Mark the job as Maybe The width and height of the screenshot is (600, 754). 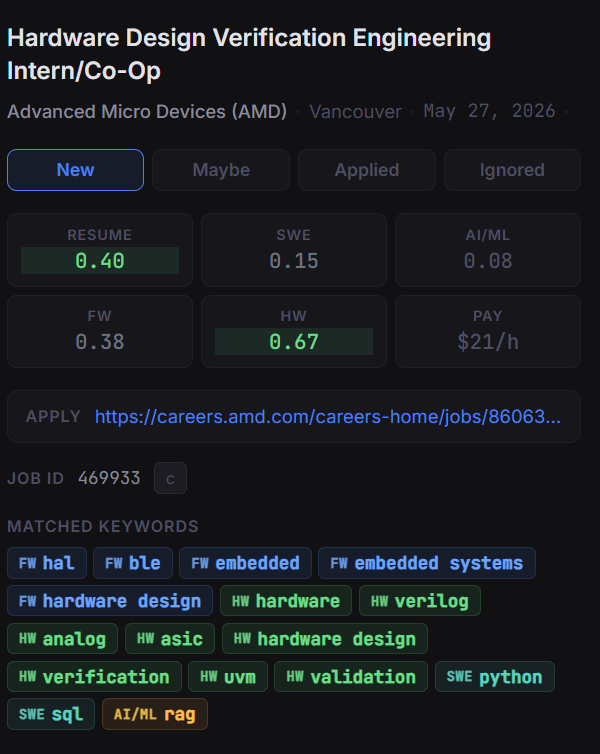click(x=221, y=170)
